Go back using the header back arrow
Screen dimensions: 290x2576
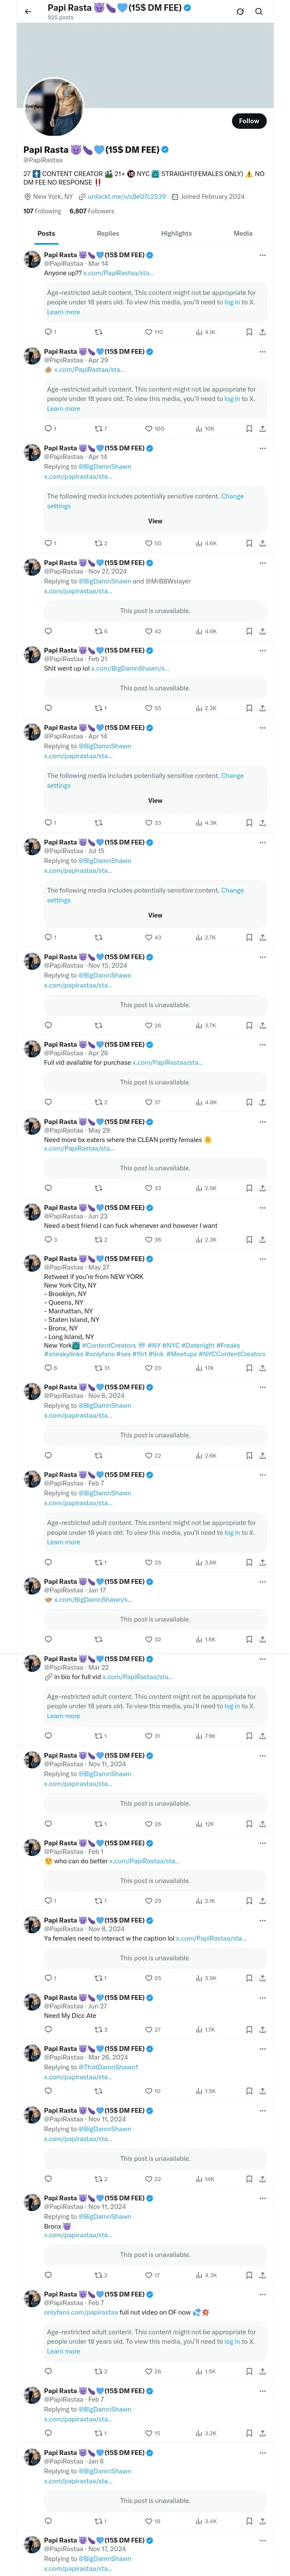click(28, 12)
